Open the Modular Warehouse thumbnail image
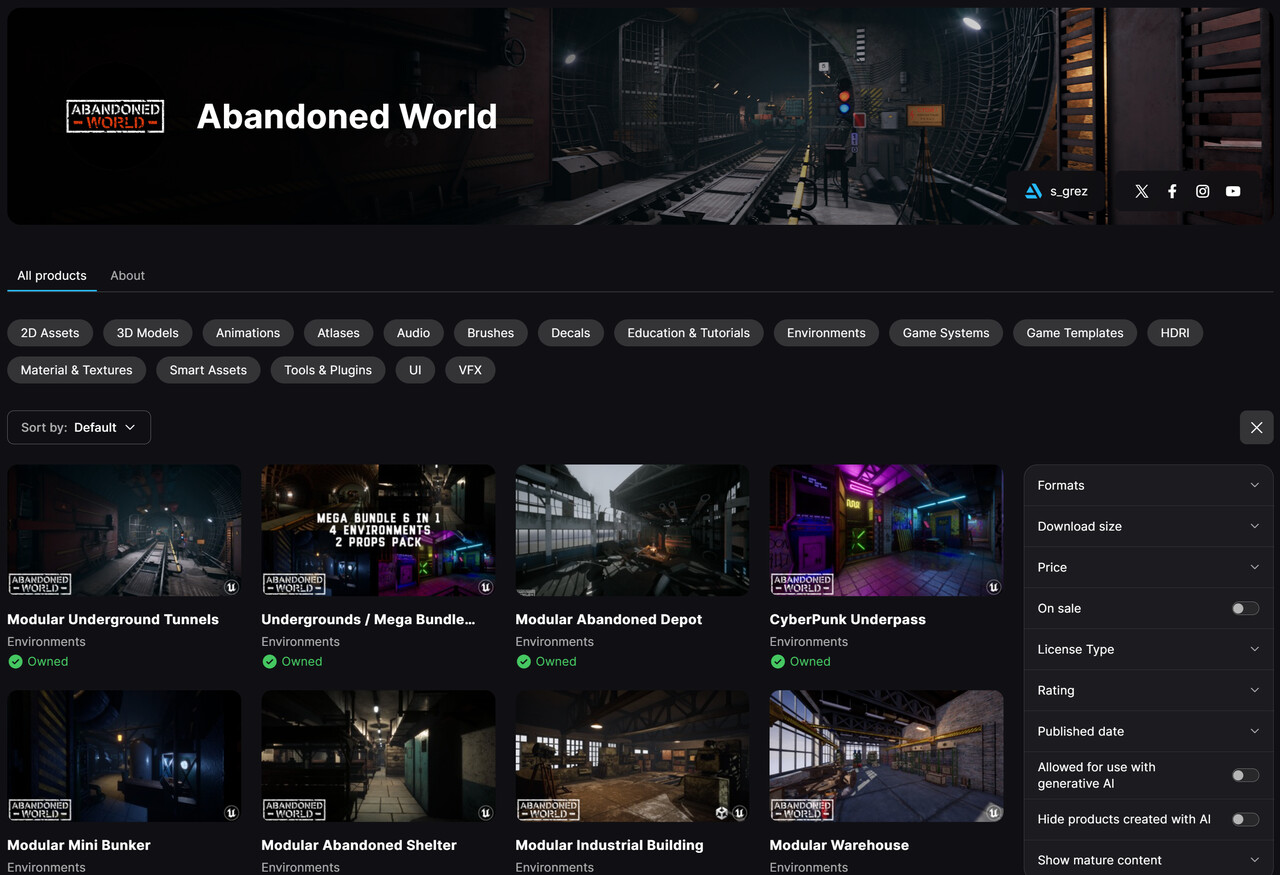Image resolution: width=1280 pixels, height=875 pixels. coord(886,756)
